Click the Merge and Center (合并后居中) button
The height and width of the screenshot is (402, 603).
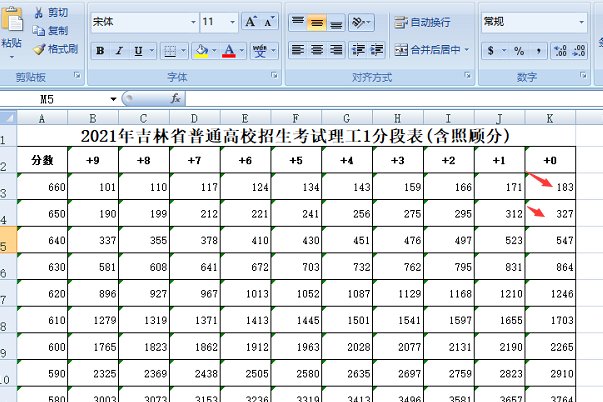pyautogui.click(x=428, y=50)
